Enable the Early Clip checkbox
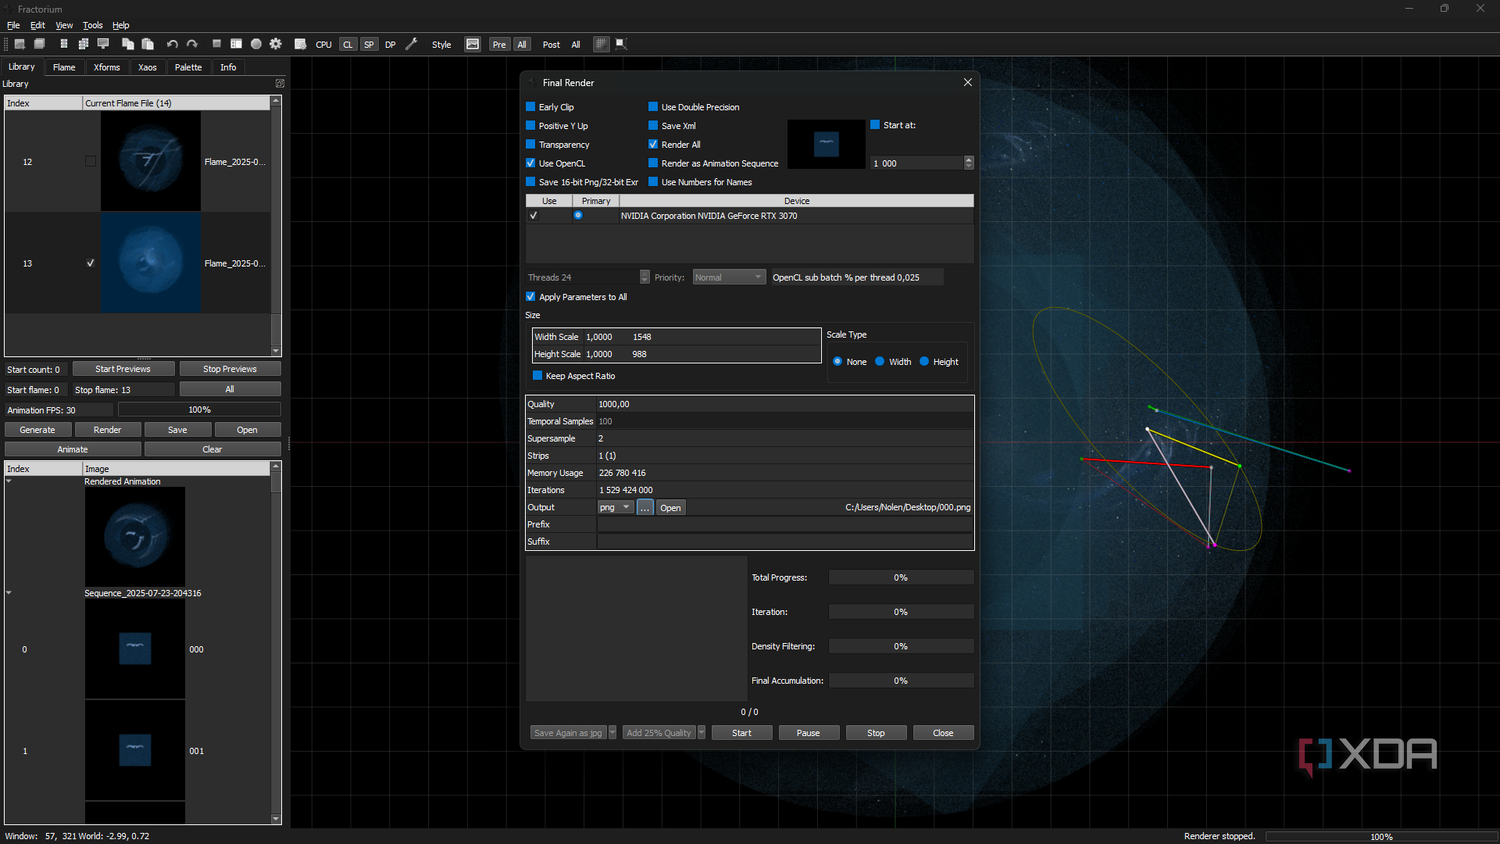This screenshot has height=844, width=1500. tap(531, 106)
